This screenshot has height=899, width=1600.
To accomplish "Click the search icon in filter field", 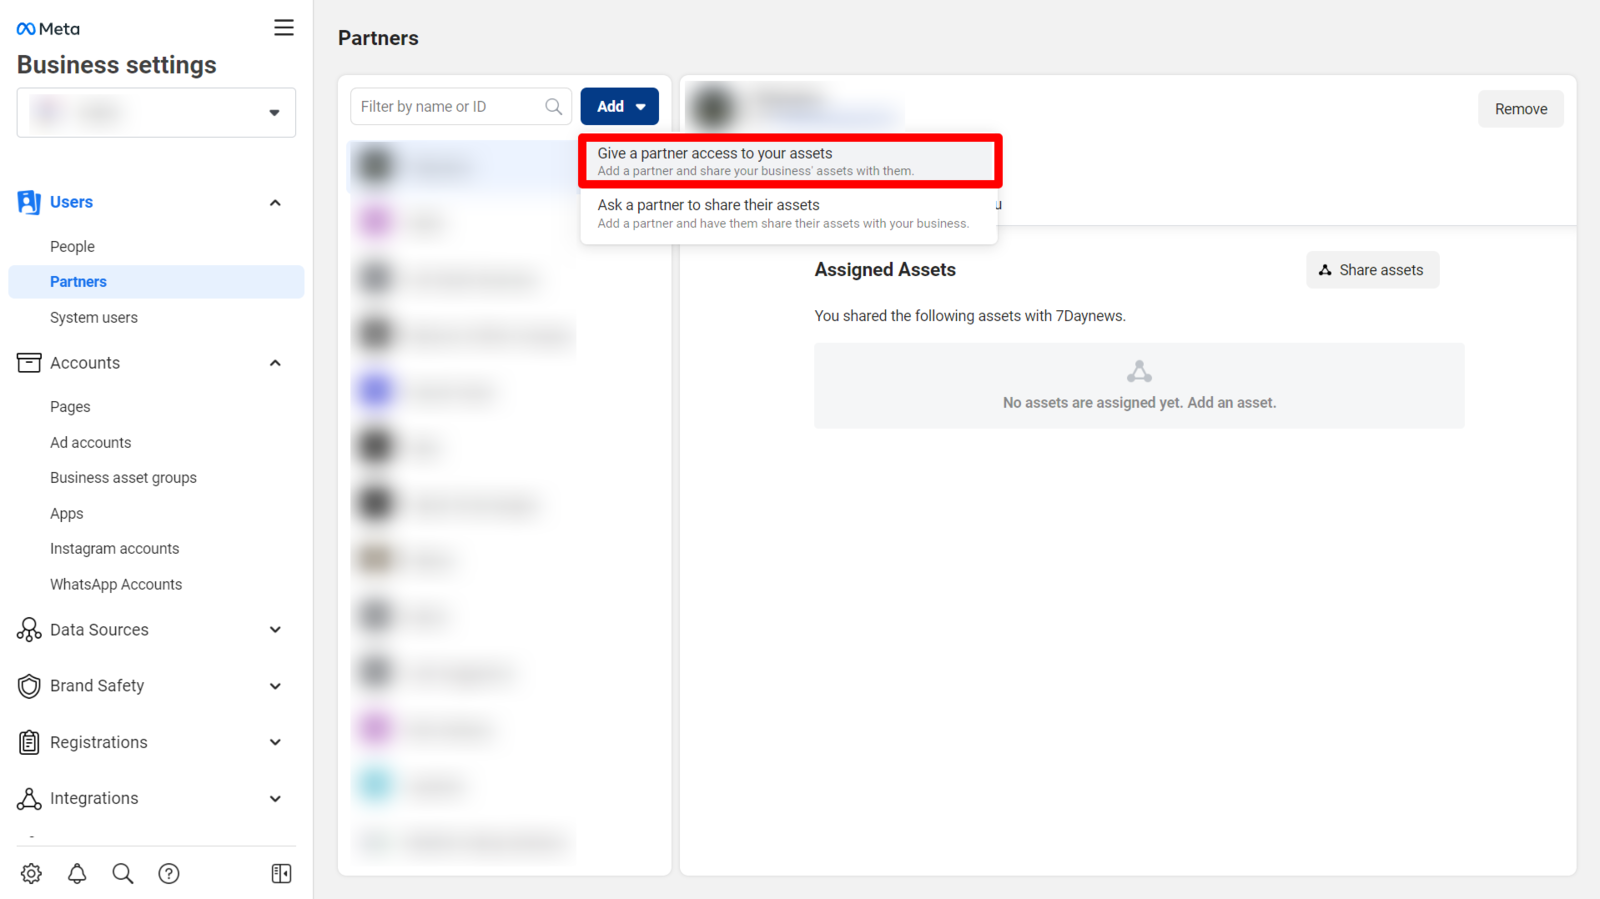I will point(553,107).
